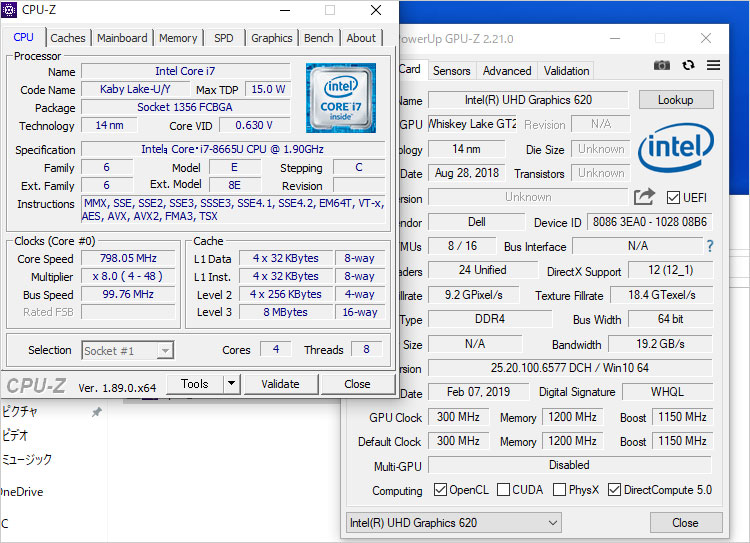The width and height of the screenshot is (750, 543).
Task: Click the Code Name value Kaby Lake-U/Y
Action: point(135,89)
